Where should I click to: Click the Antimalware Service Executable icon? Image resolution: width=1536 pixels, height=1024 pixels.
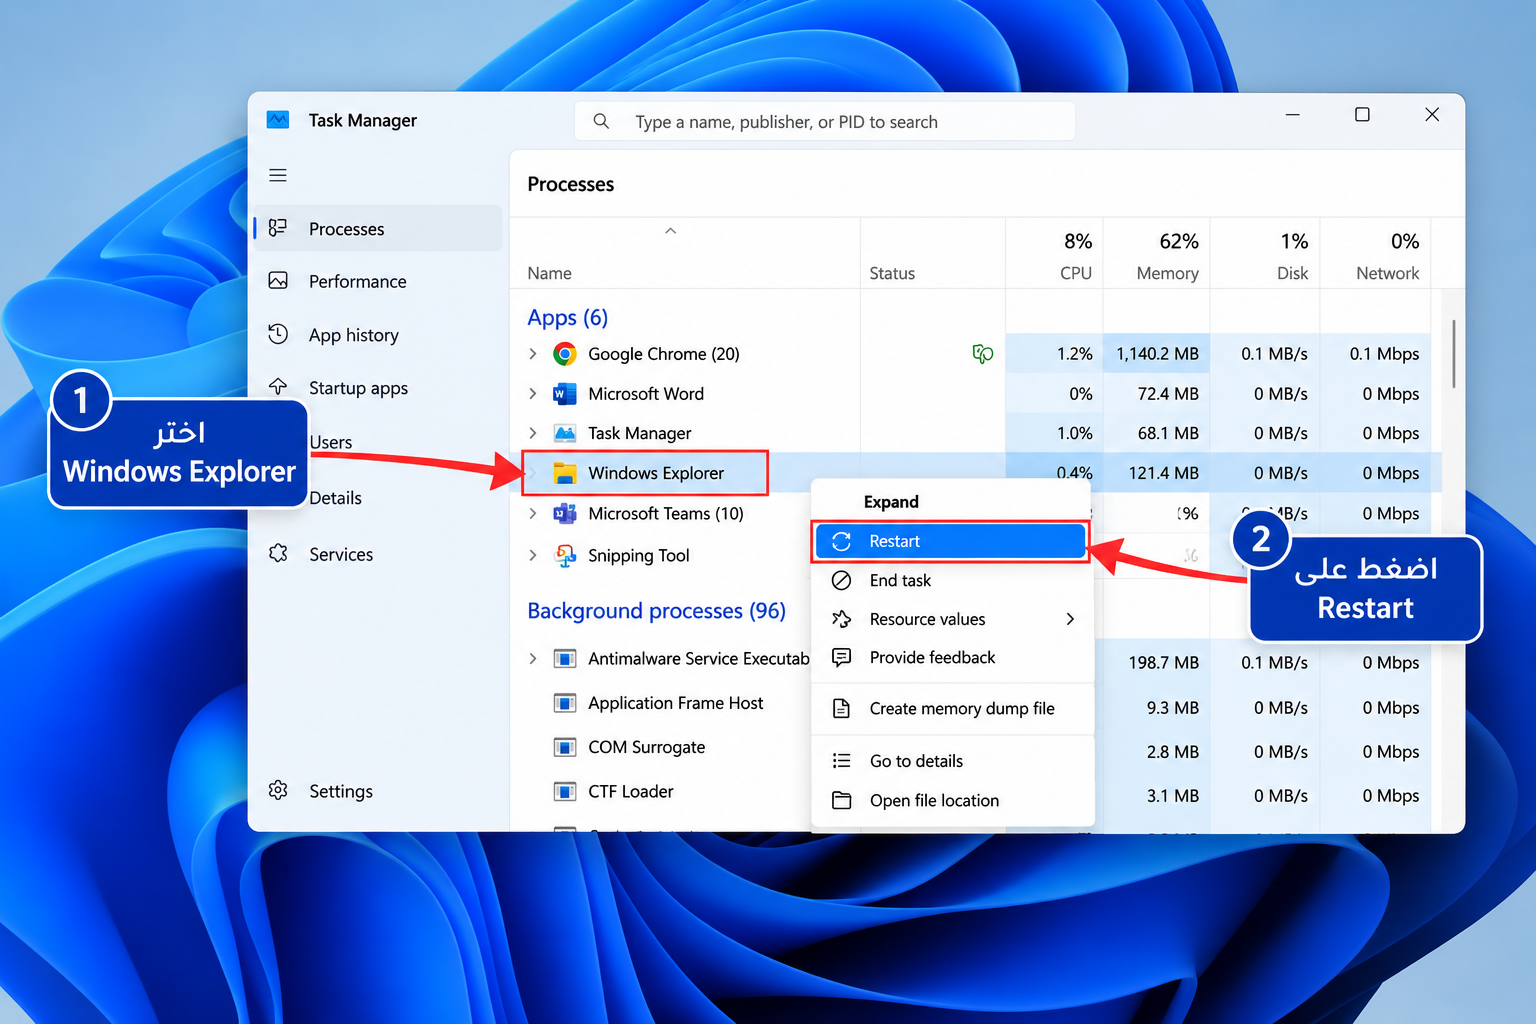pyautogui.click(x=565, y=659)
